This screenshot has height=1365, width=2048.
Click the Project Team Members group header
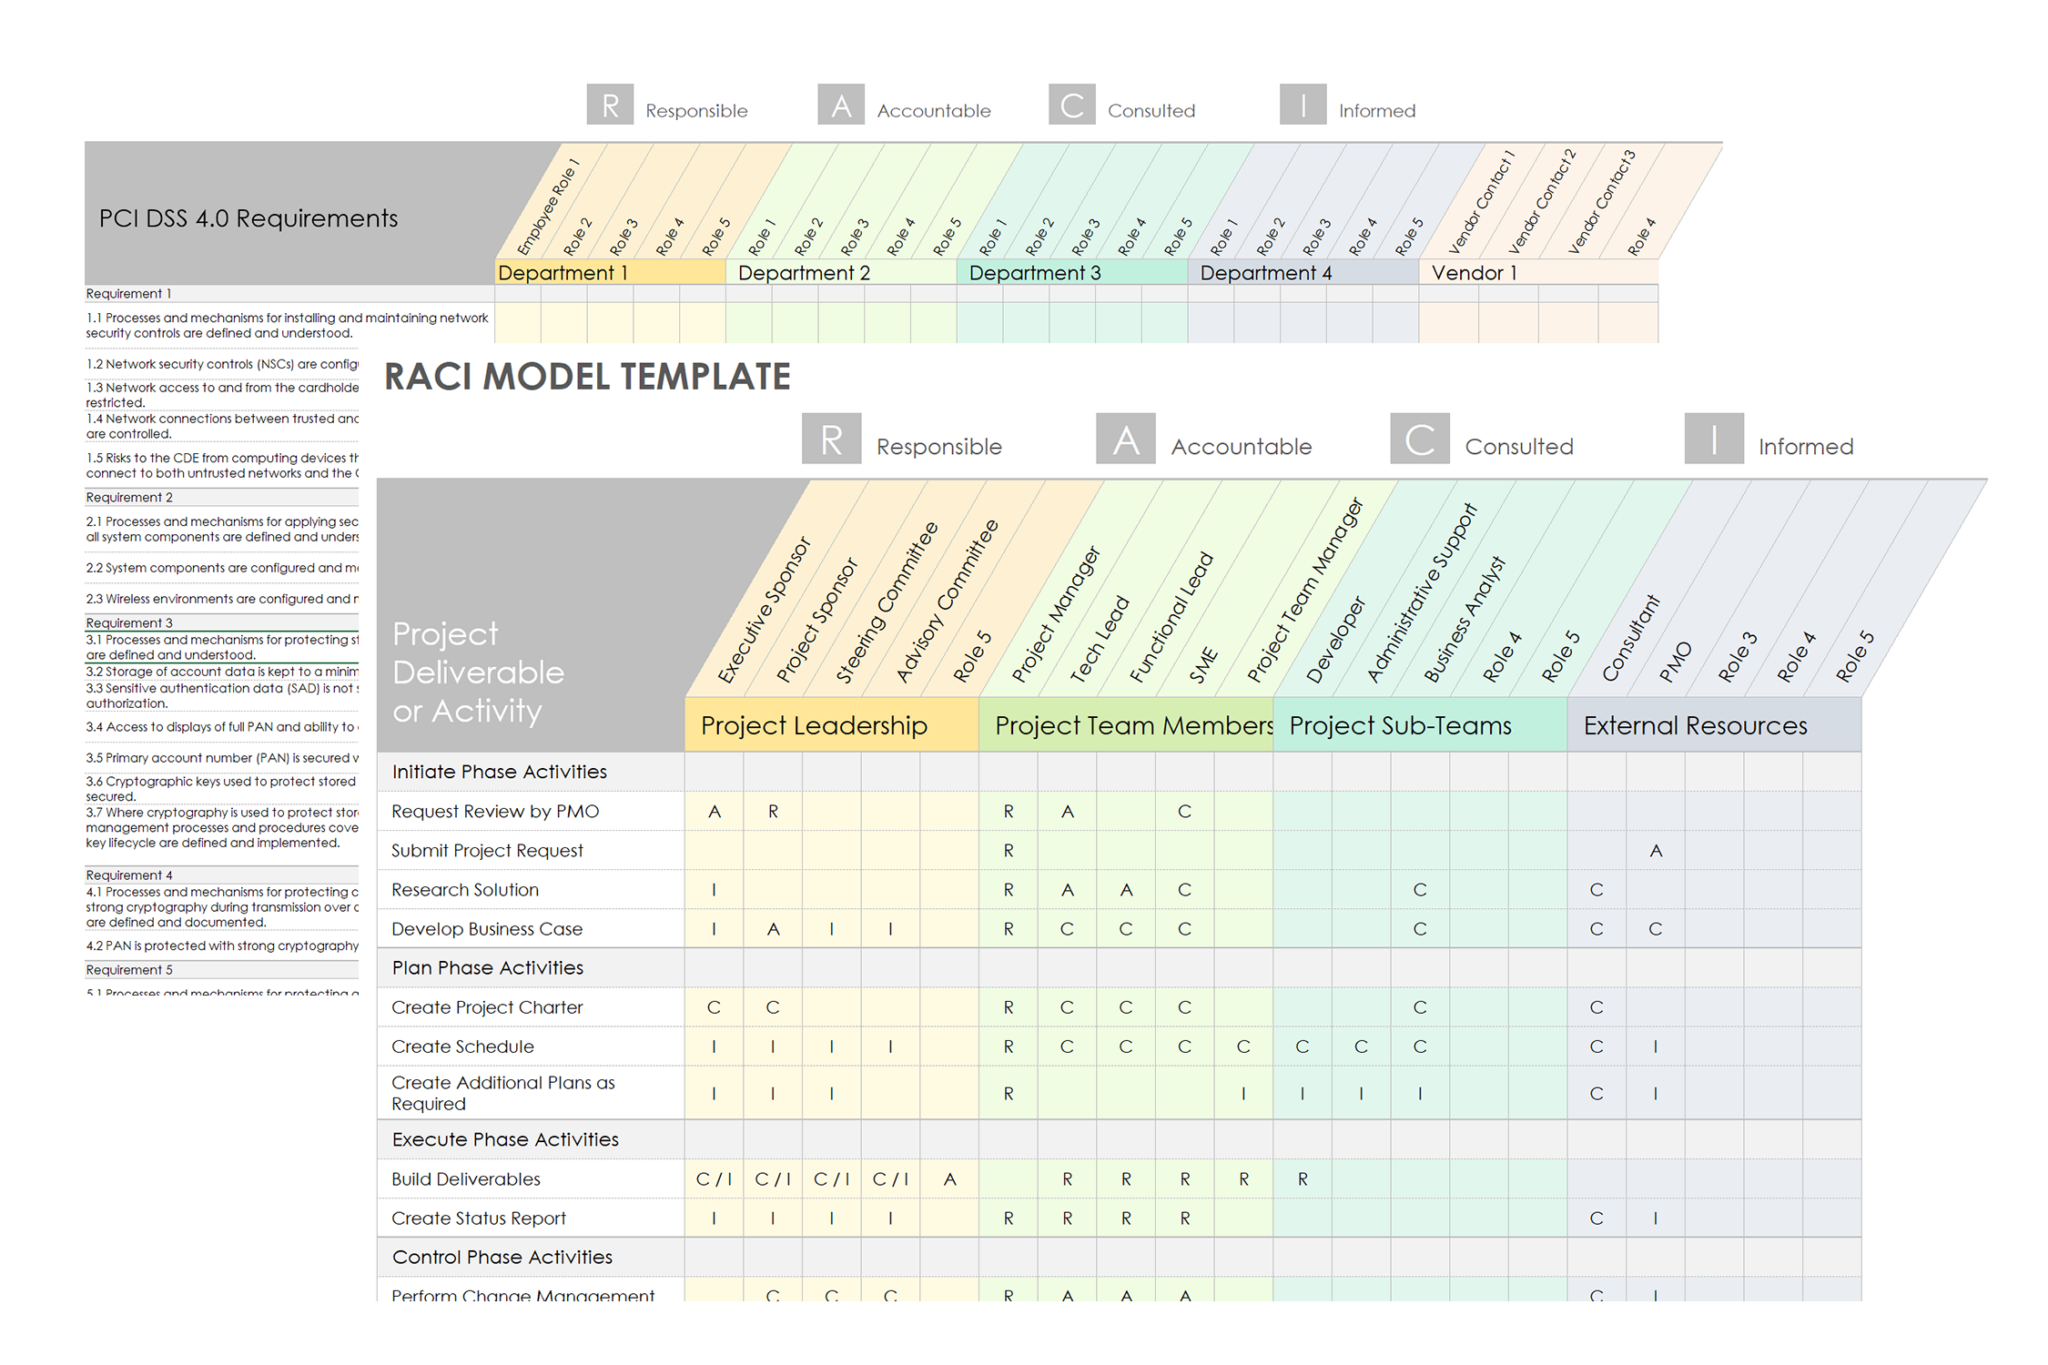(1126, 725)
